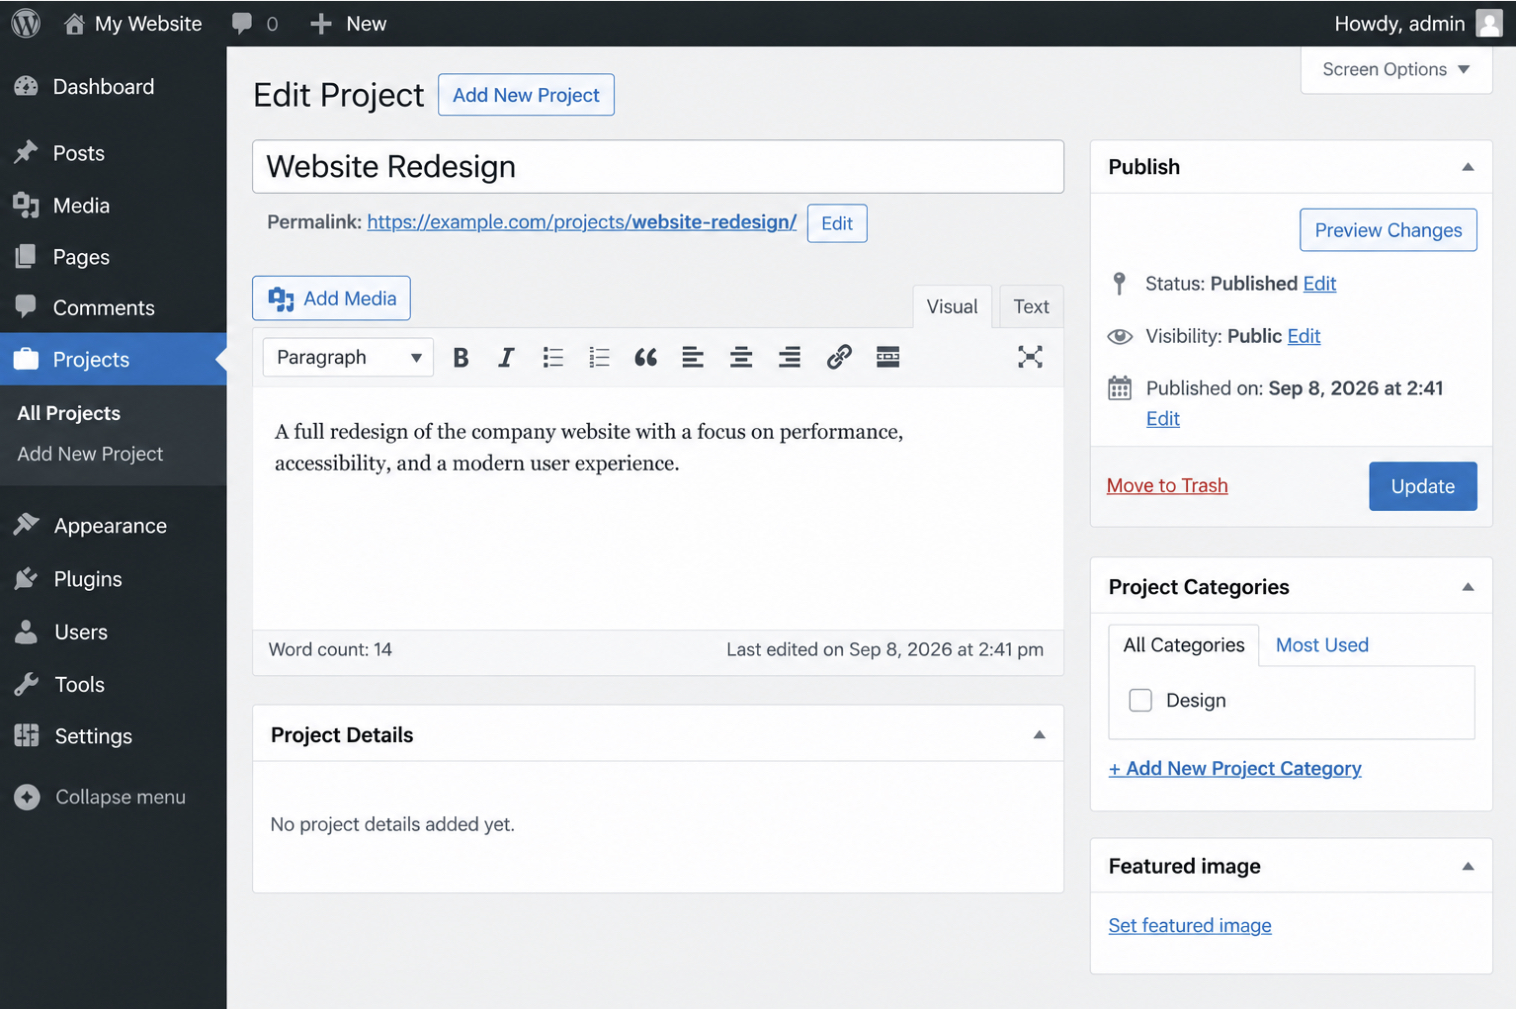The image size is (1516, 1009).
Task: Open All Projects submenu item
Action: point(69,413)
